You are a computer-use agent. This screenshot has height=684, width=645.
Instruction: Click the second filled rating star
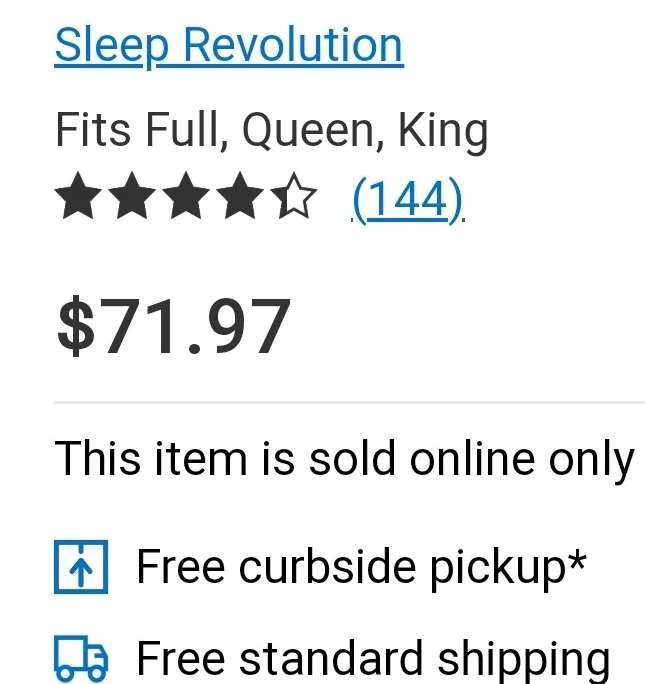coord(132,195)
